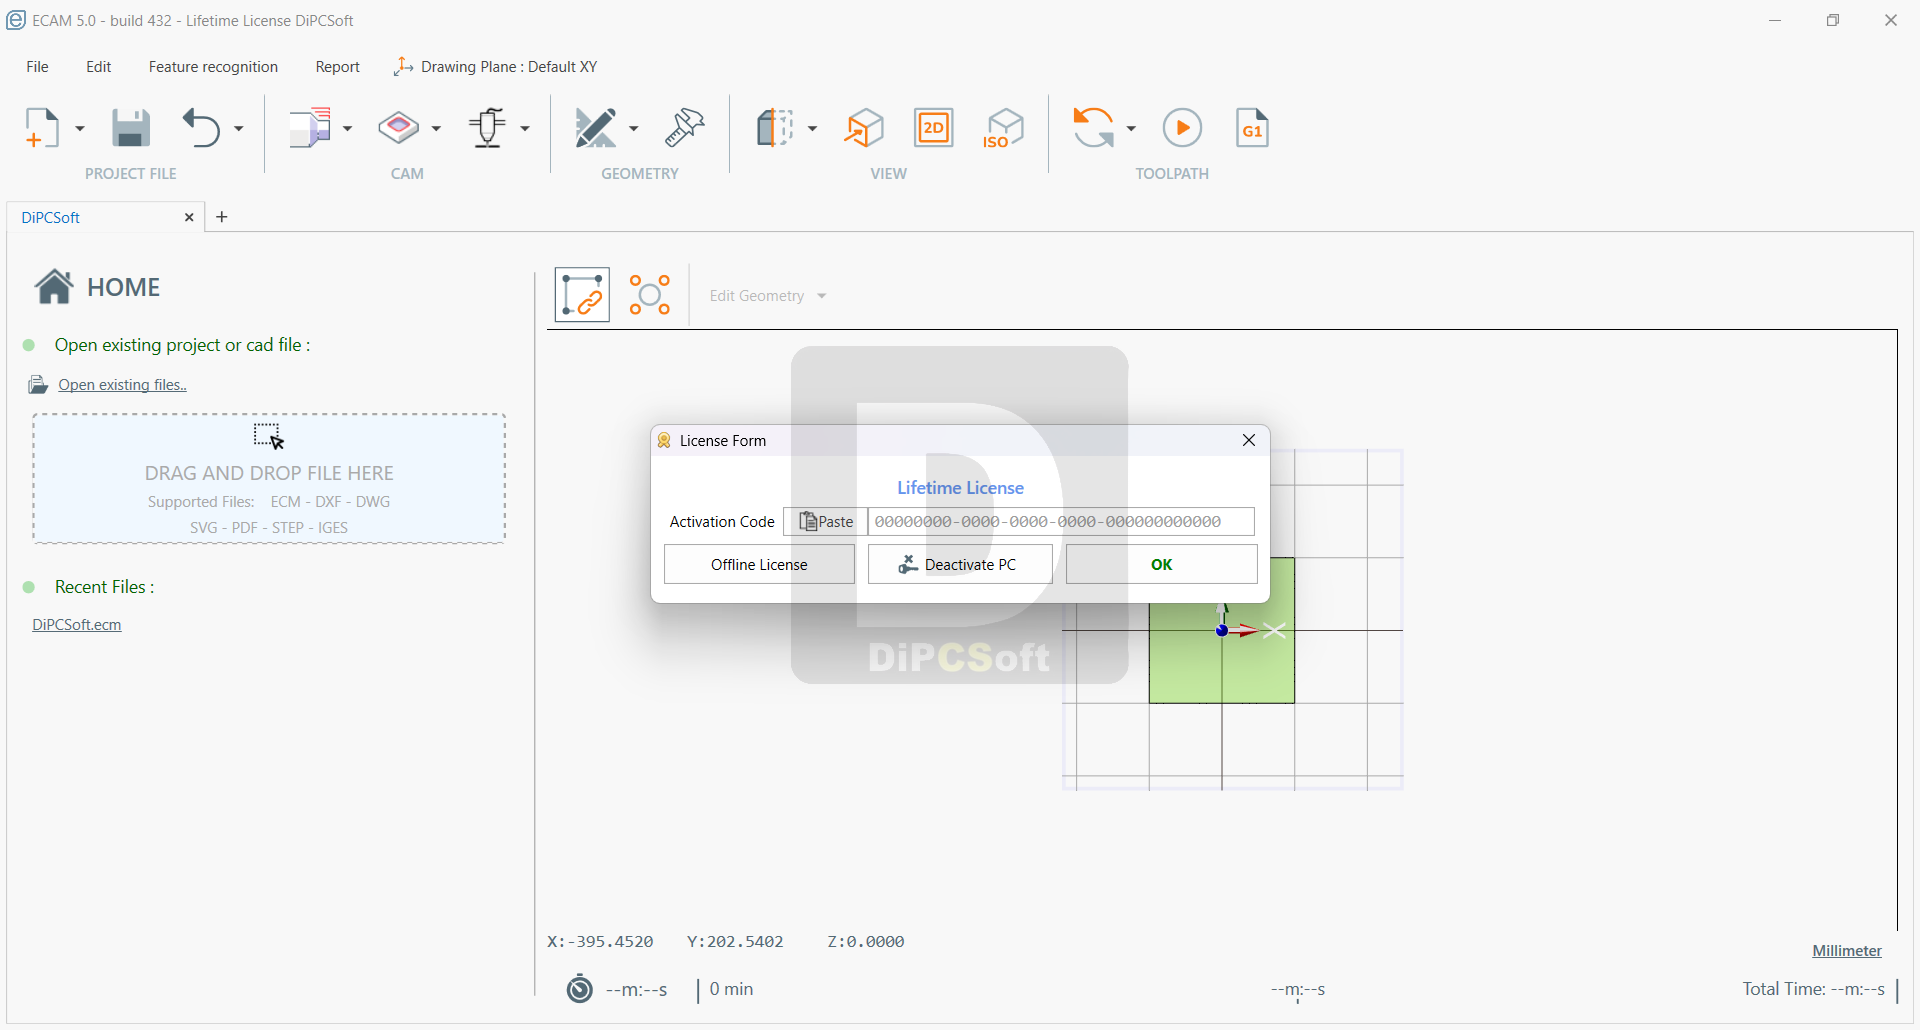Screen dimensions: 1920x1030
Task: Click the Offline License button
Action: tap(759, 565)
